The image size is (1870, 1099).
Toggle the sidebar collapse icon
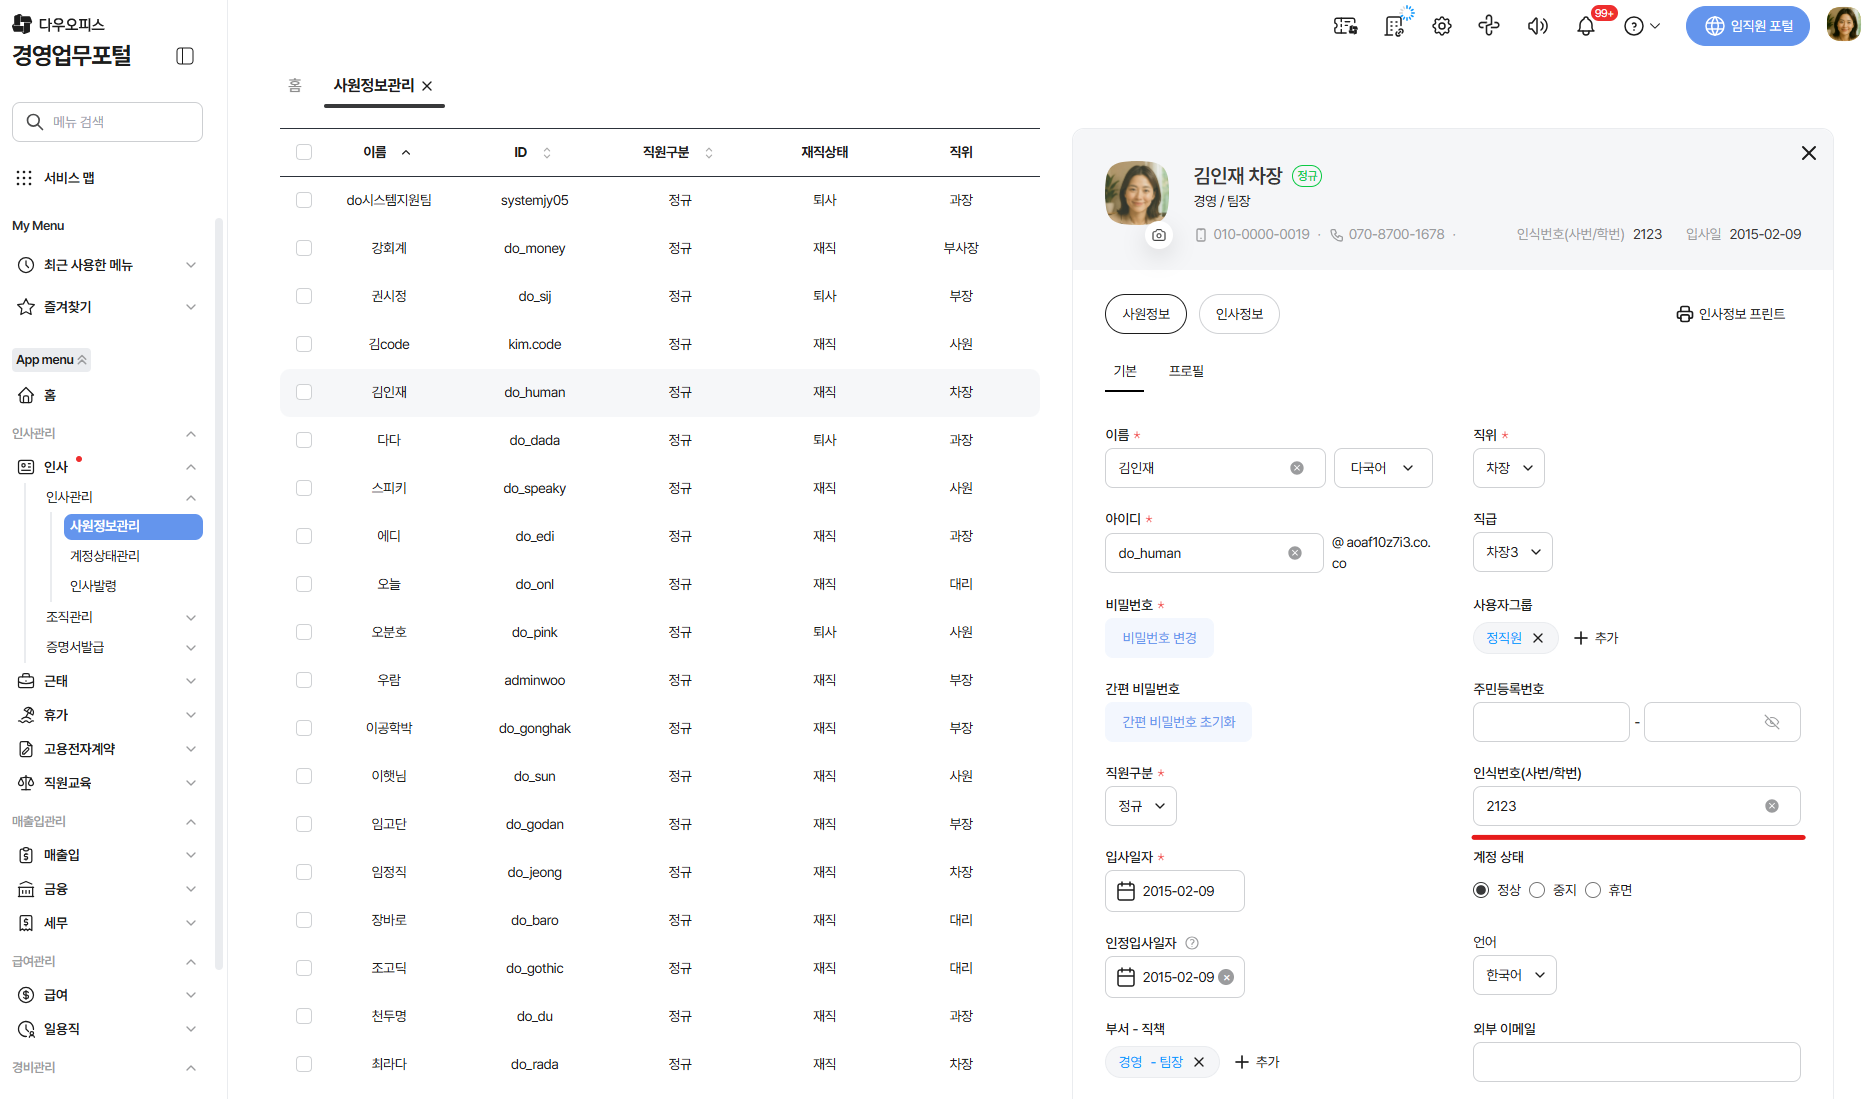[x=185, y=56]
